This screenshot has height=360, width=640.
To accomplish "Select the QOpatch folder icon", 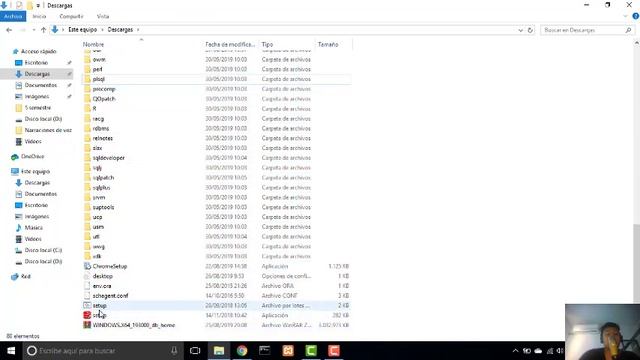I will (x=87, y=98).
